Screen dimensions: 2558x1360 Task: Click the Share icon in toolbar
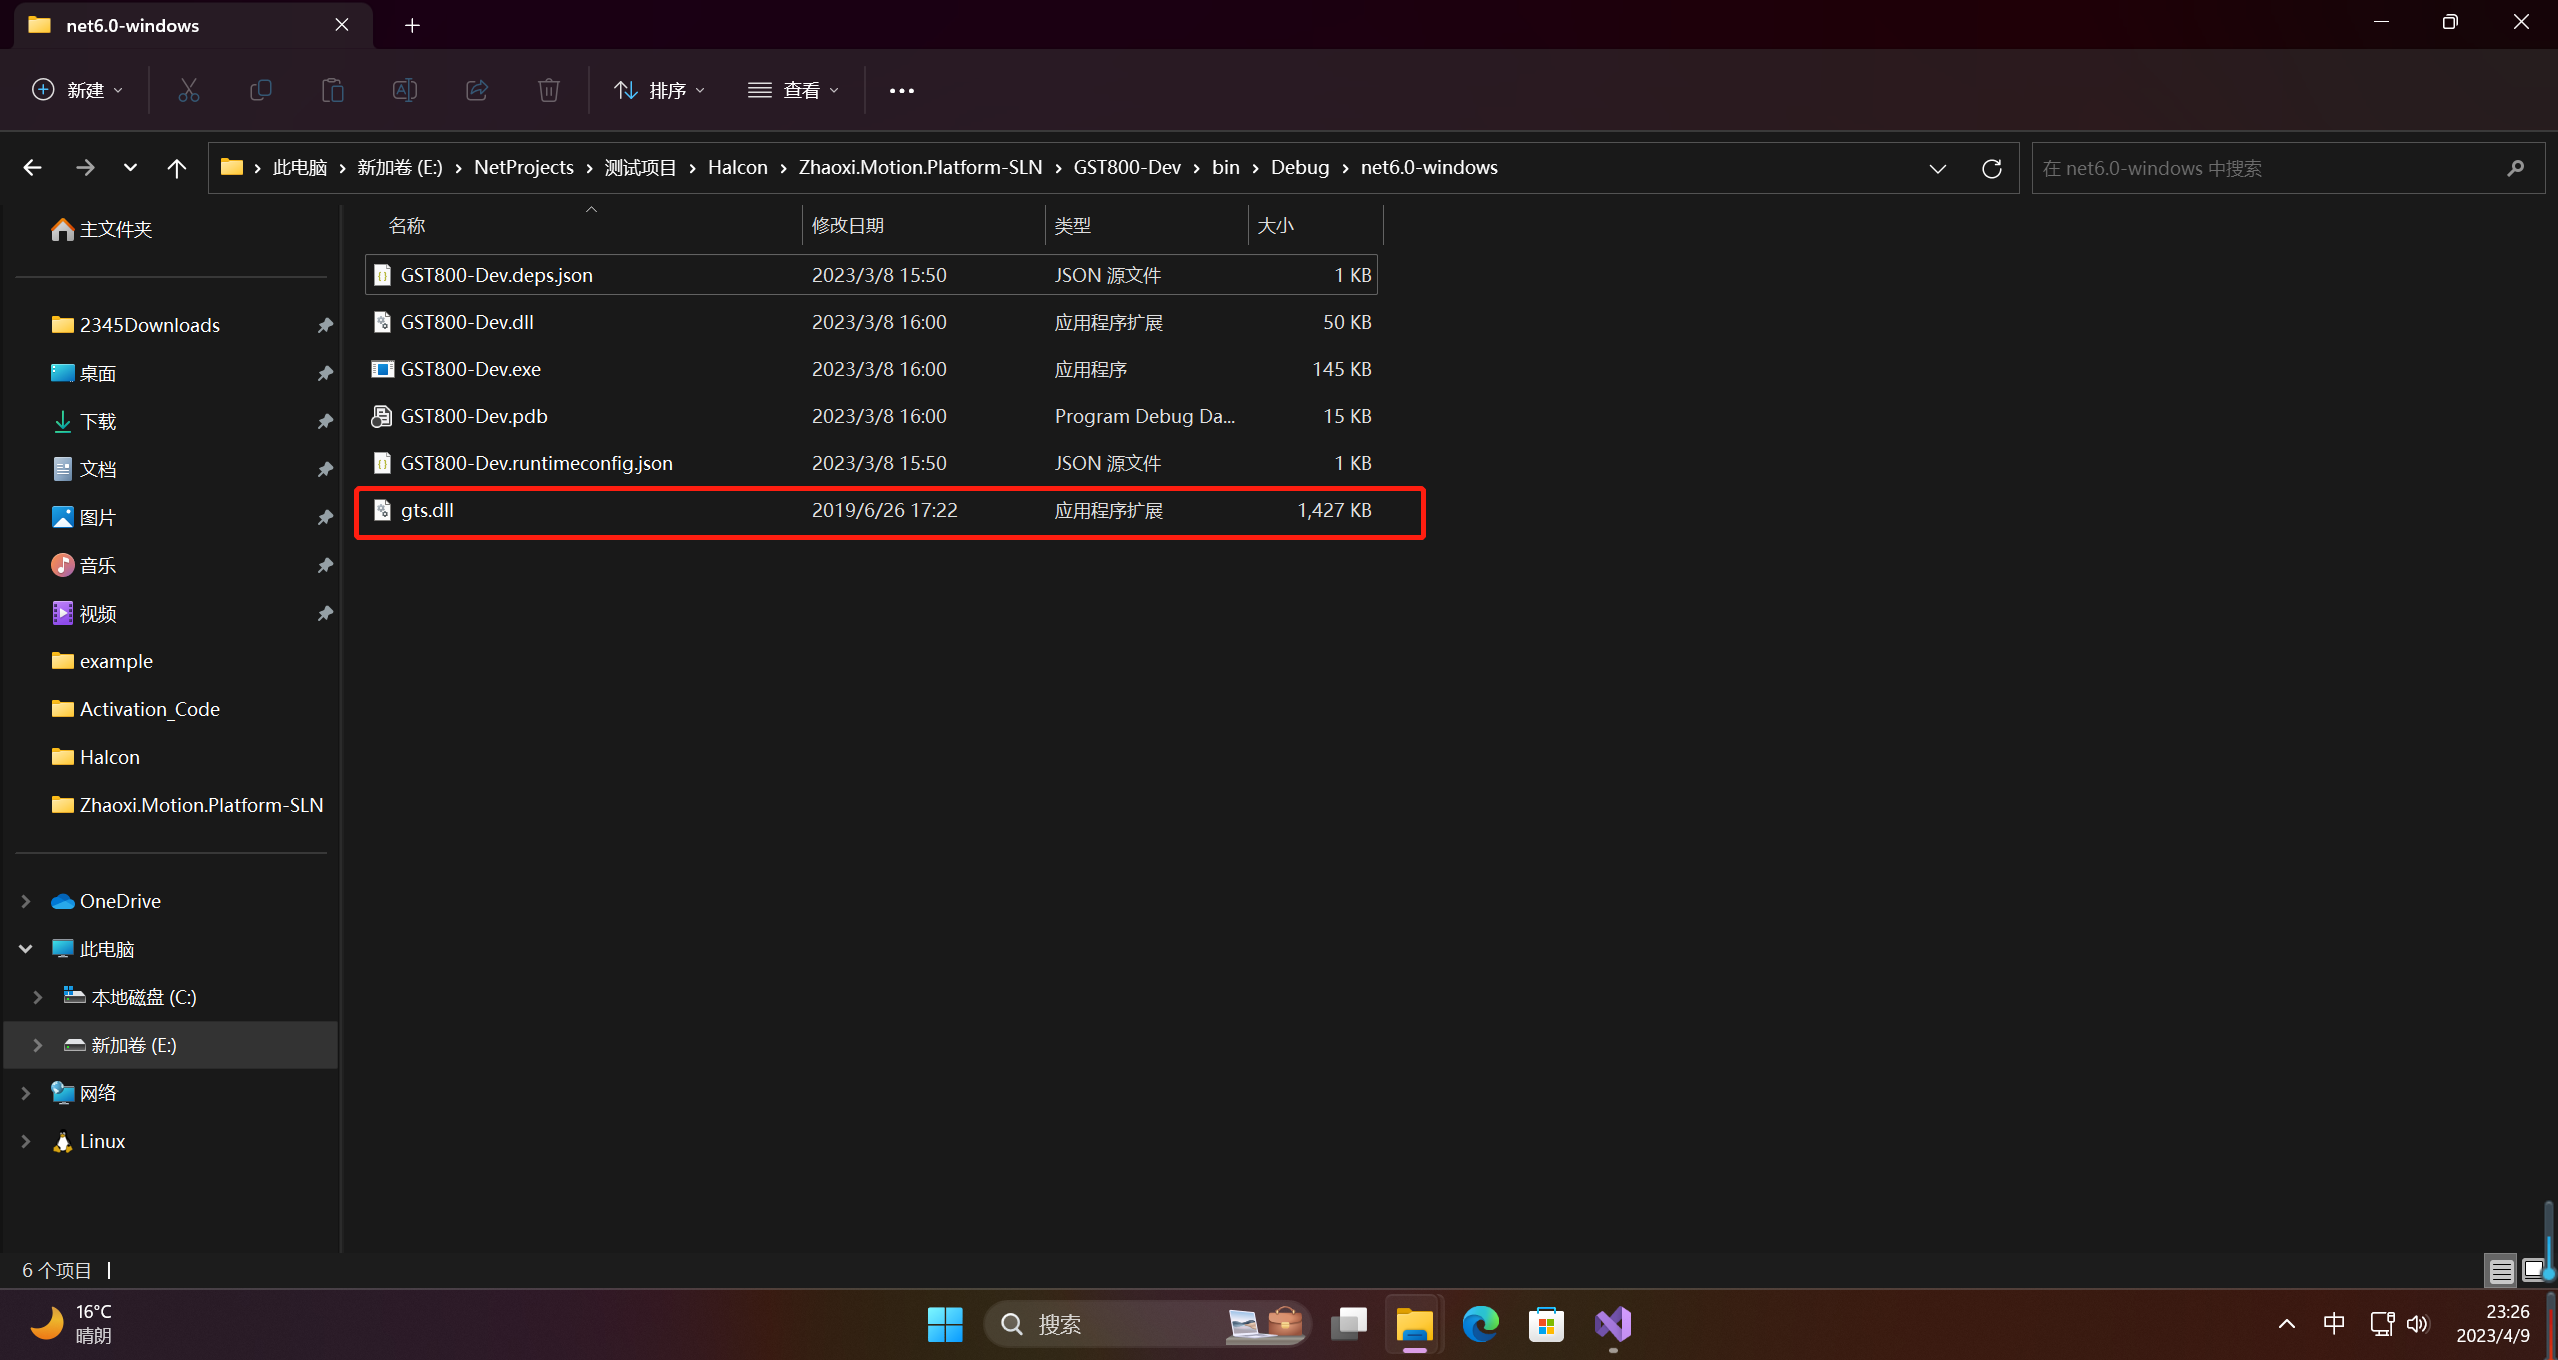click(x=477, y=90)
